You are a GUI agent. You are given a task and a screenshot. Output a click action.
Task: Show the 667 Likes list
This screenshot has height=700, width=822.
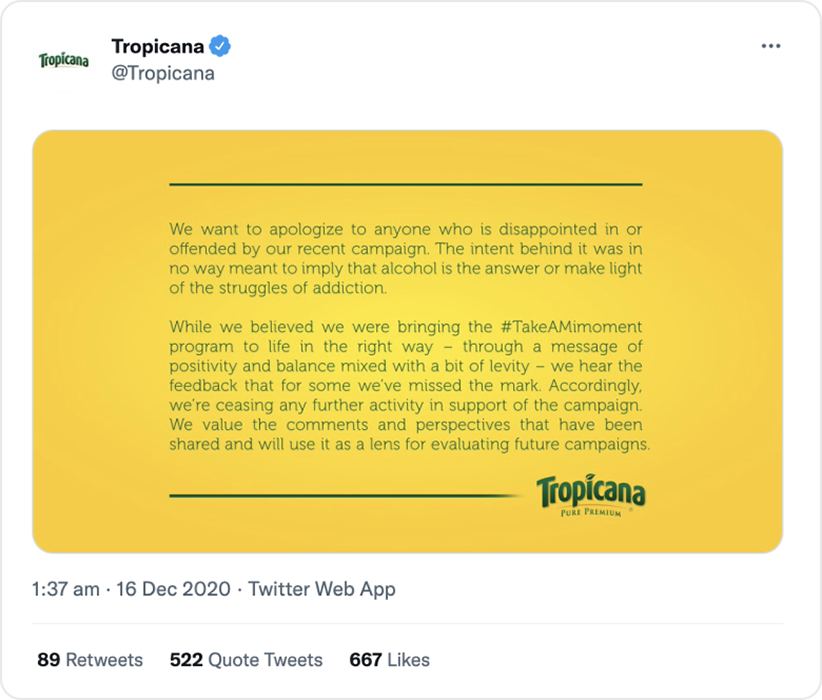tap(389, 660)
